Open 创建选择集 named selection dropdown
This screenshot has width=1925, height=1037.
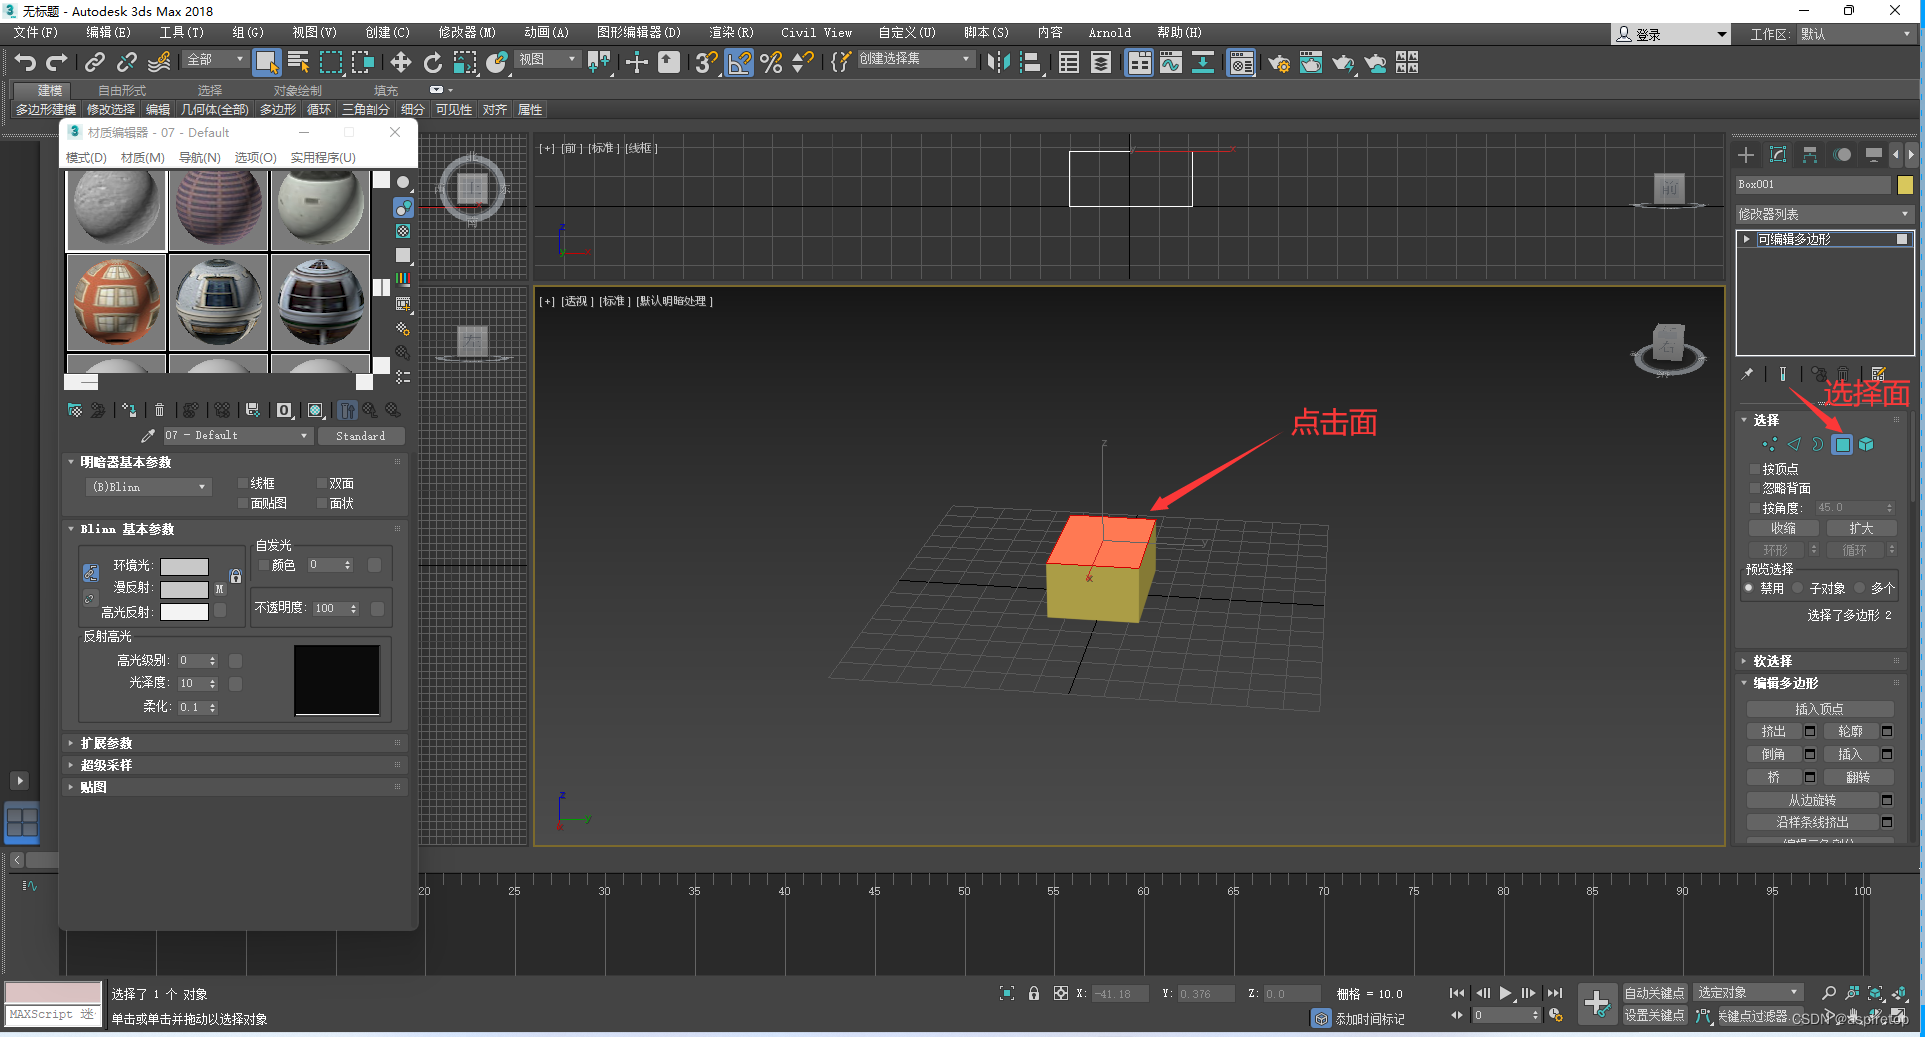pyautogui.click(x=915, y=59)
